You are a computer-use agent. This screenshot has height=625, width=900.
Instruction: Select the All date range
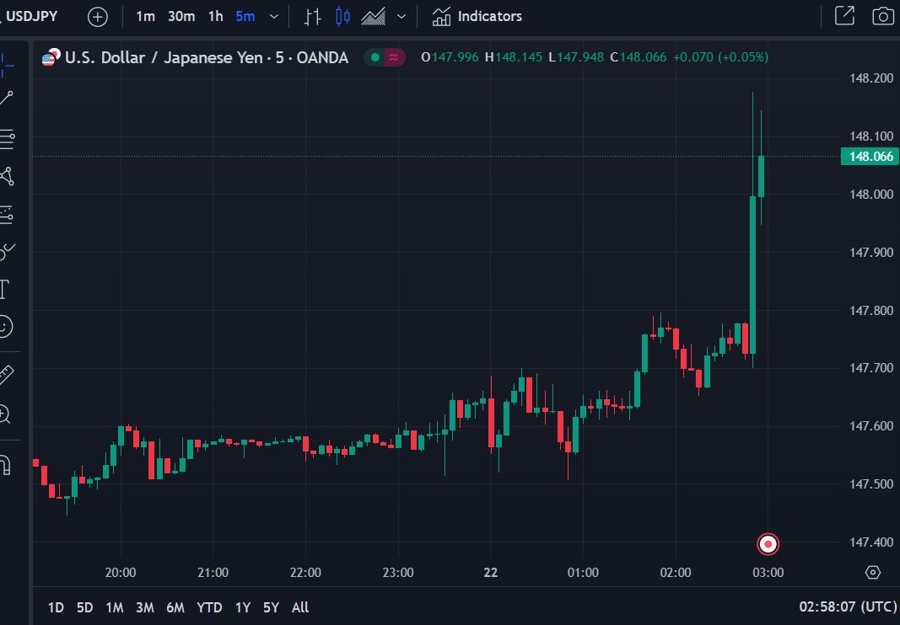[300, 607]
